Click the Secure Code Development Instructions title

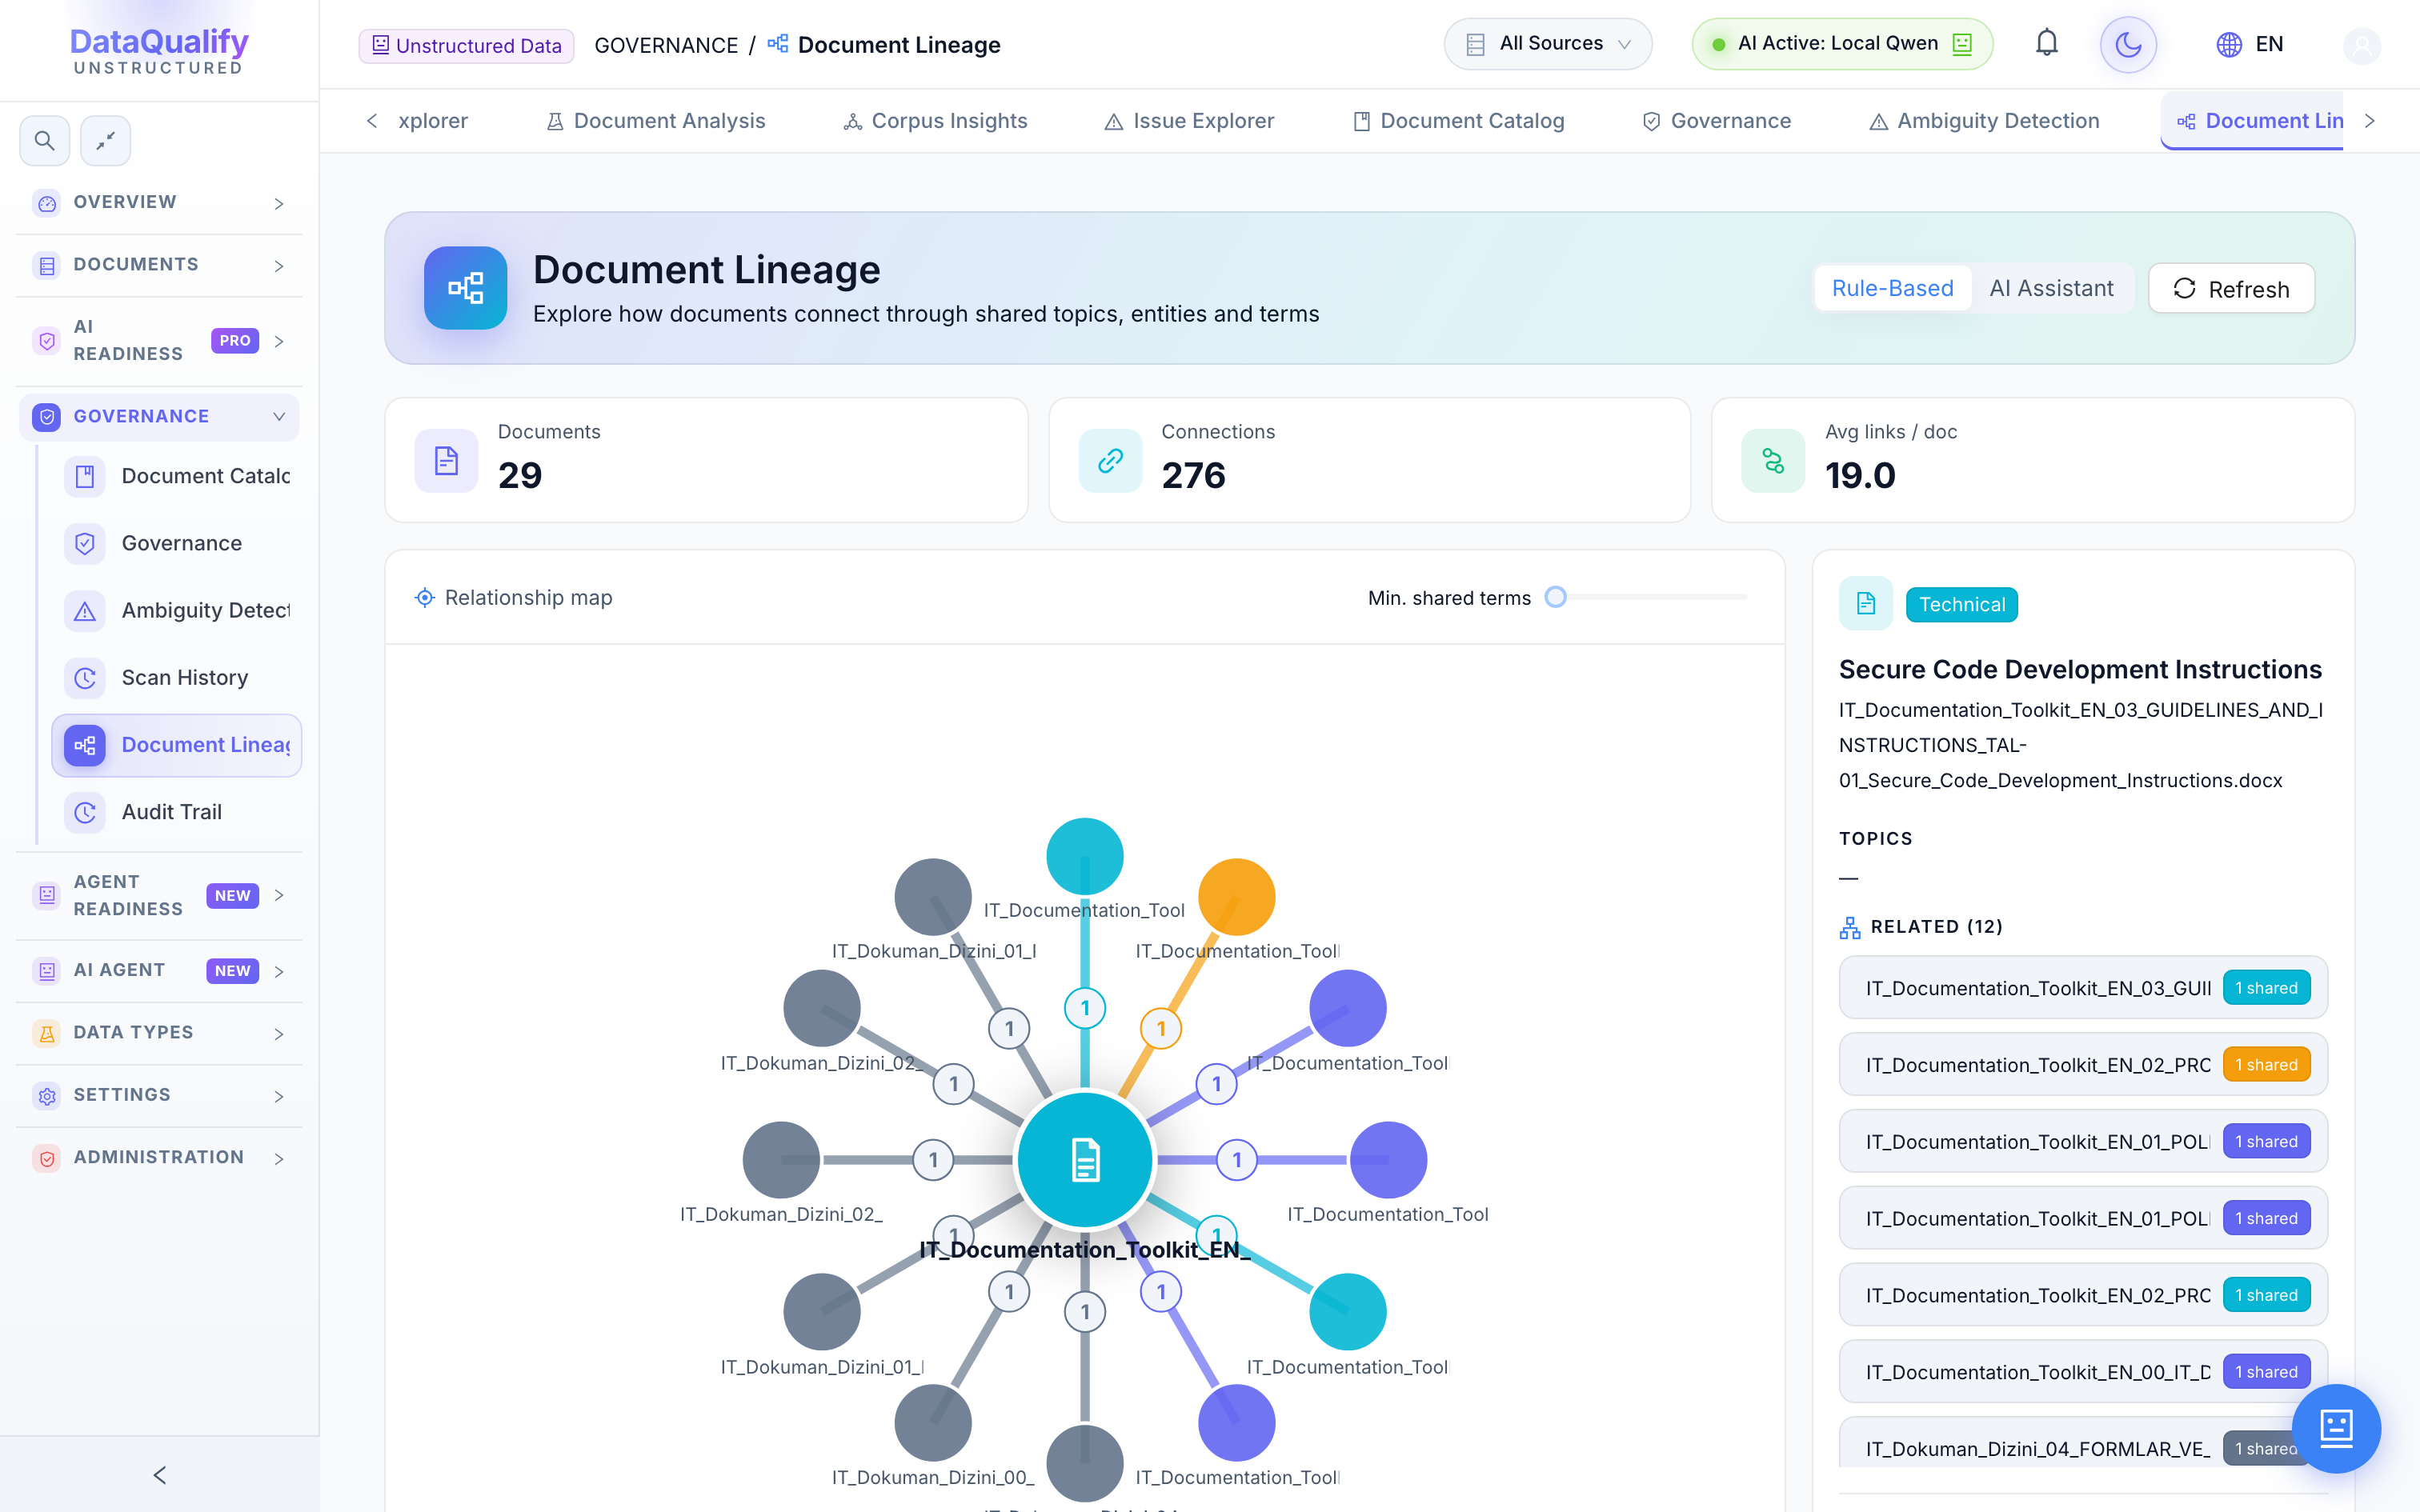tap(2080, 669)
